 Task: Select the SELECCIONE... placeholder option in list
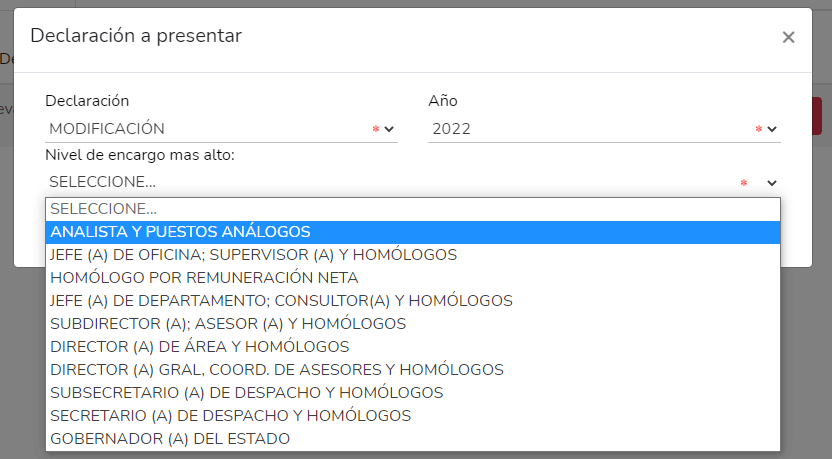[x=104, y=209]
